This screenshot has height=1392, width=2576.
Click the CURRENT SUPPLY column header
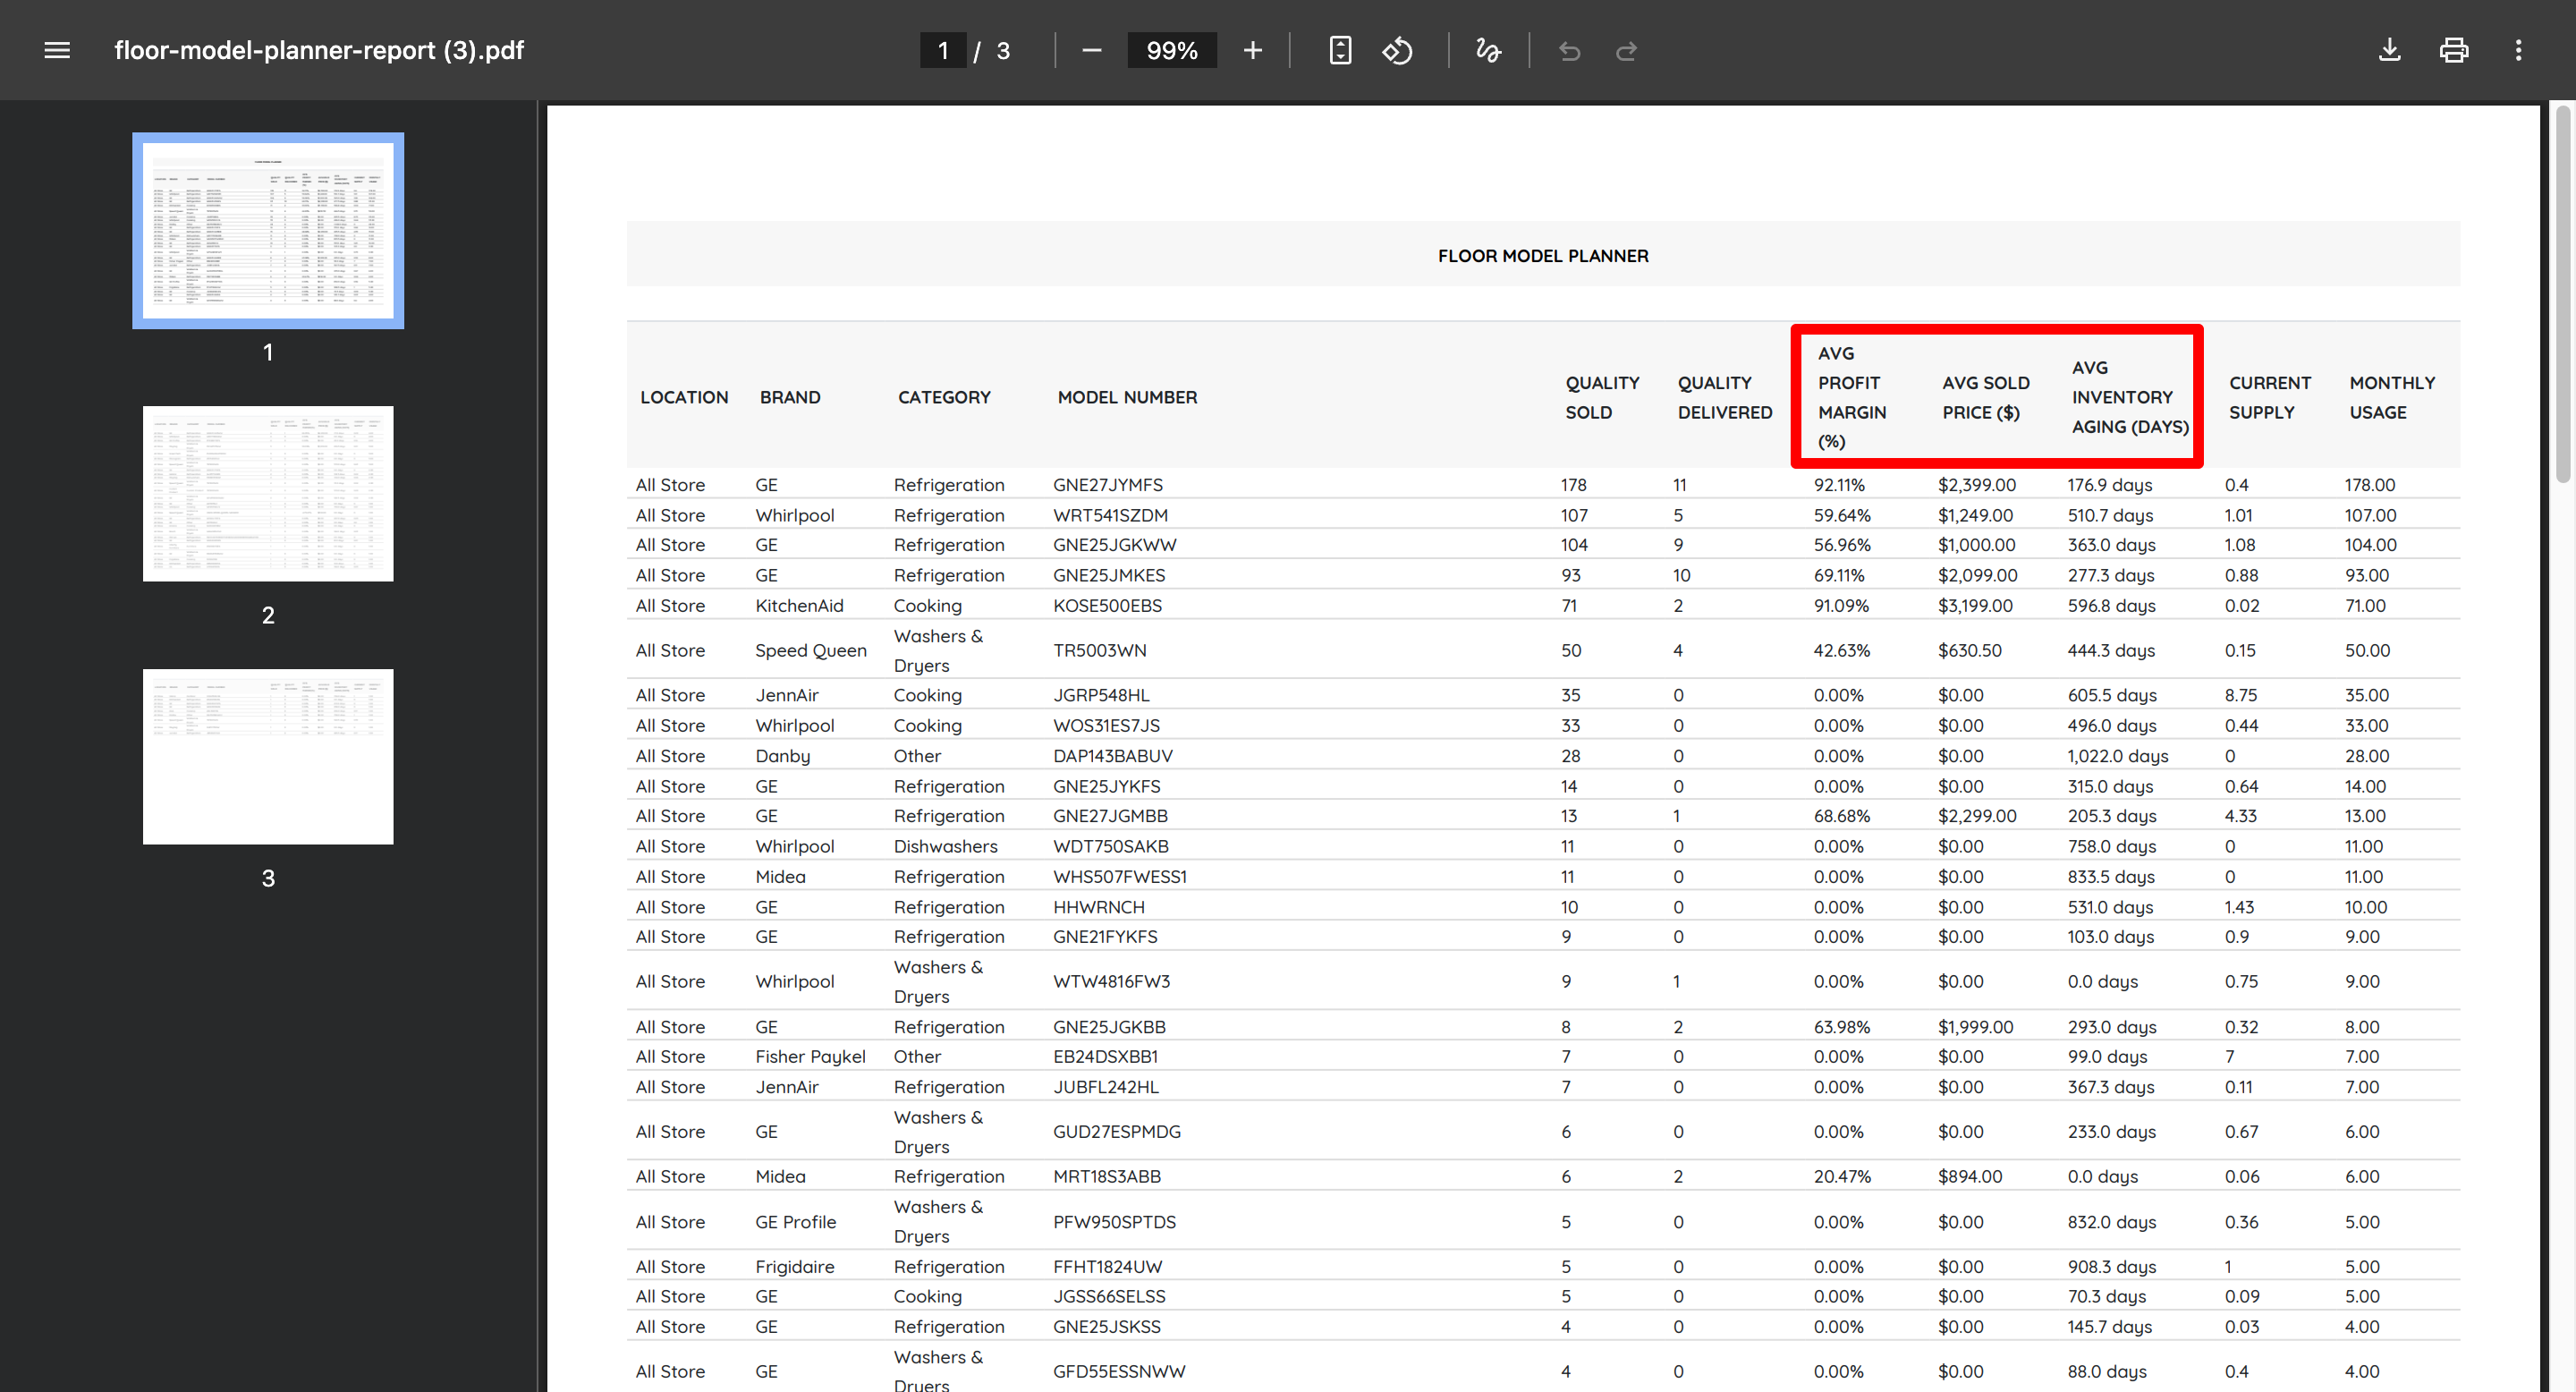[2270, 397]
